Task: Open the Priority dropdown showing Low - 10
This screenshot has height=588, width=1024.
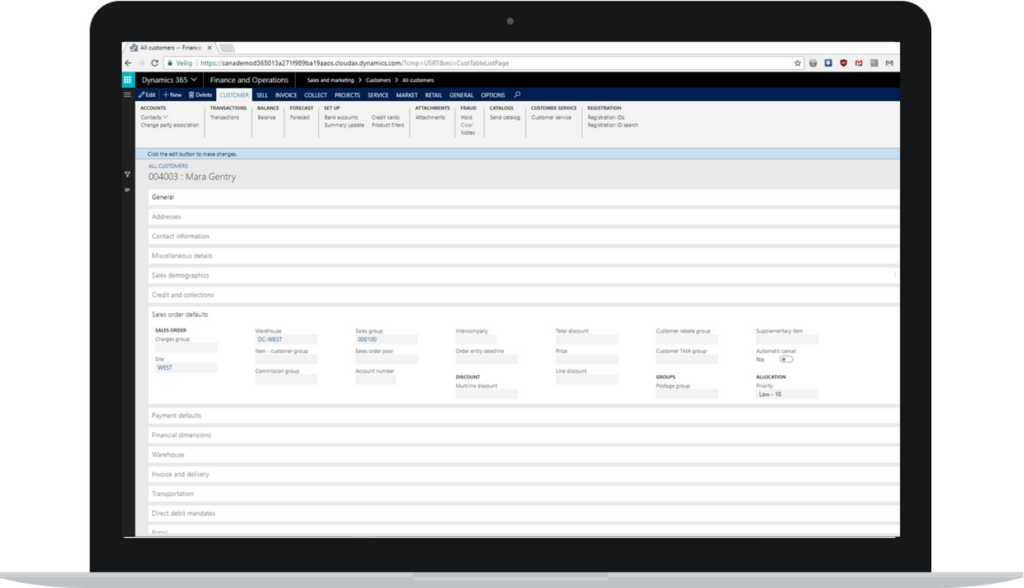Action: tap(787, 394)
